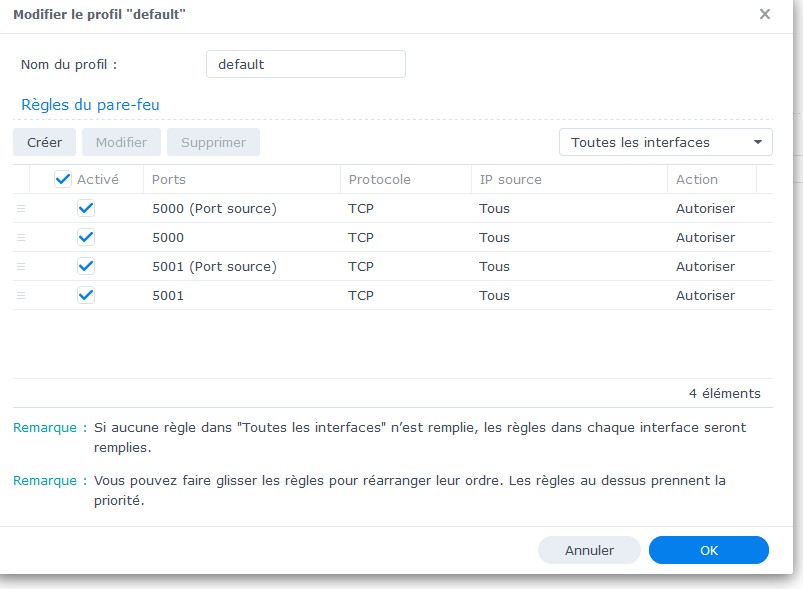Click the Annuler button
Viewport: 803px width, 589px height.
(589, 550)
